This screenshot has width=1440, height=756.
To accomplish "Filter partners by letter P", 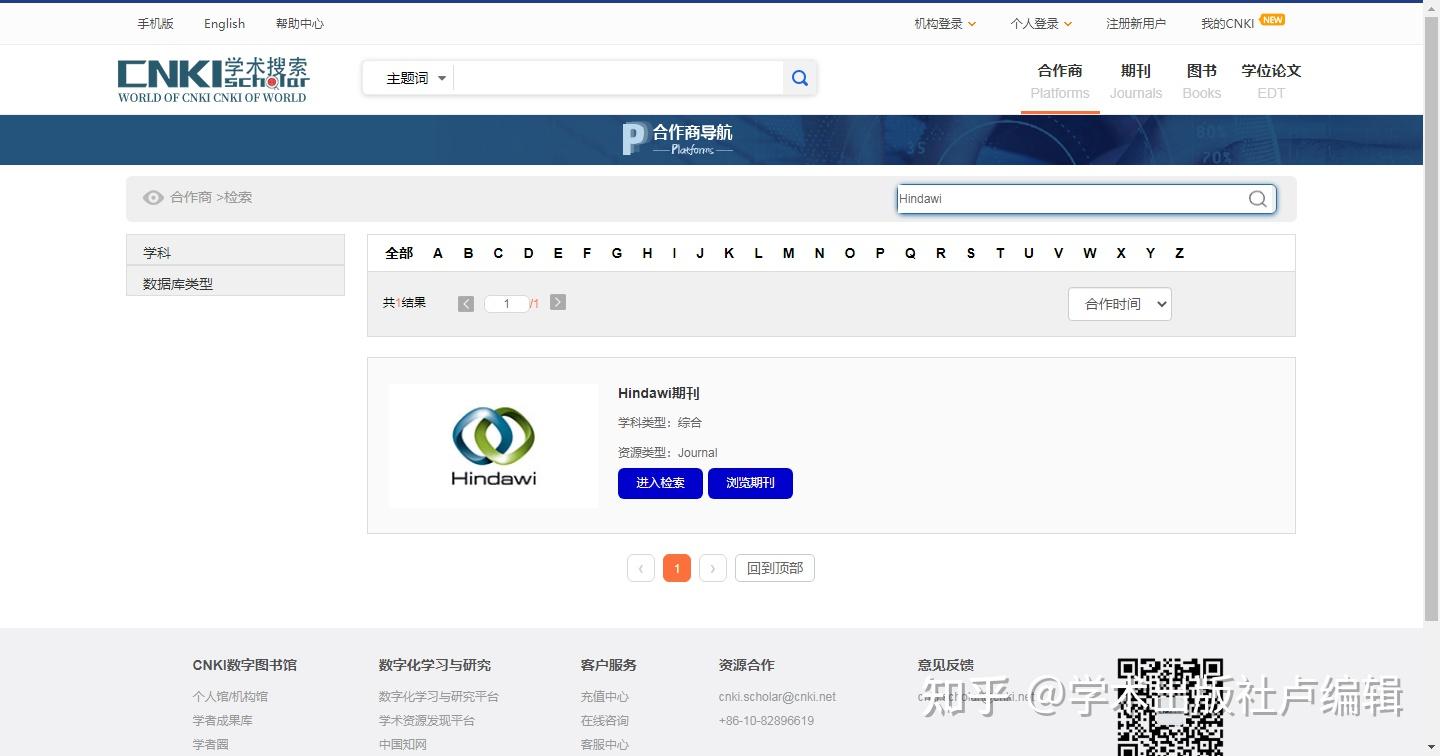I will tap(880, 253).
